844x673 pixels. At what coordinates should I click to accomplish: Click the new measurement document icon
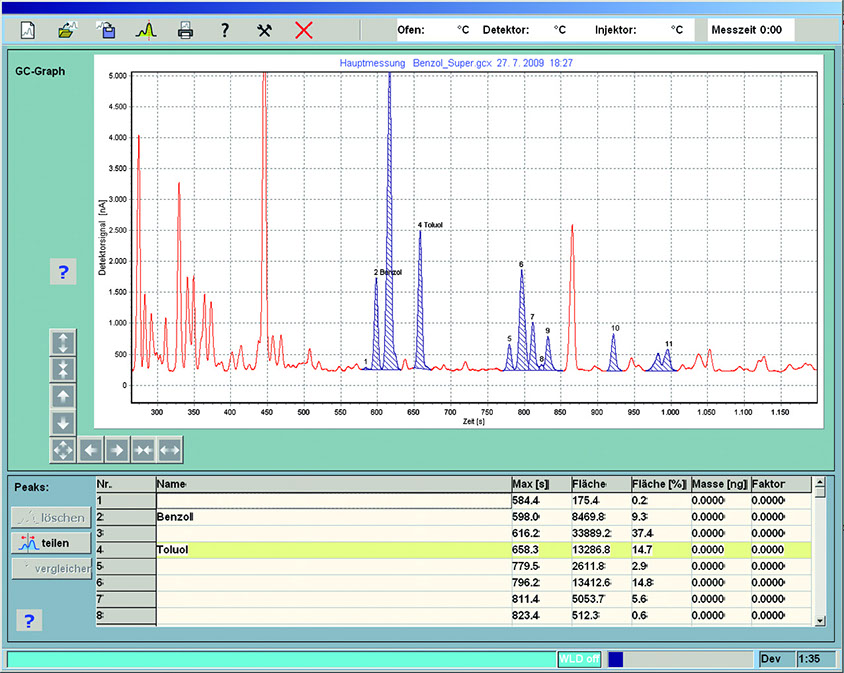pos(28,30)
